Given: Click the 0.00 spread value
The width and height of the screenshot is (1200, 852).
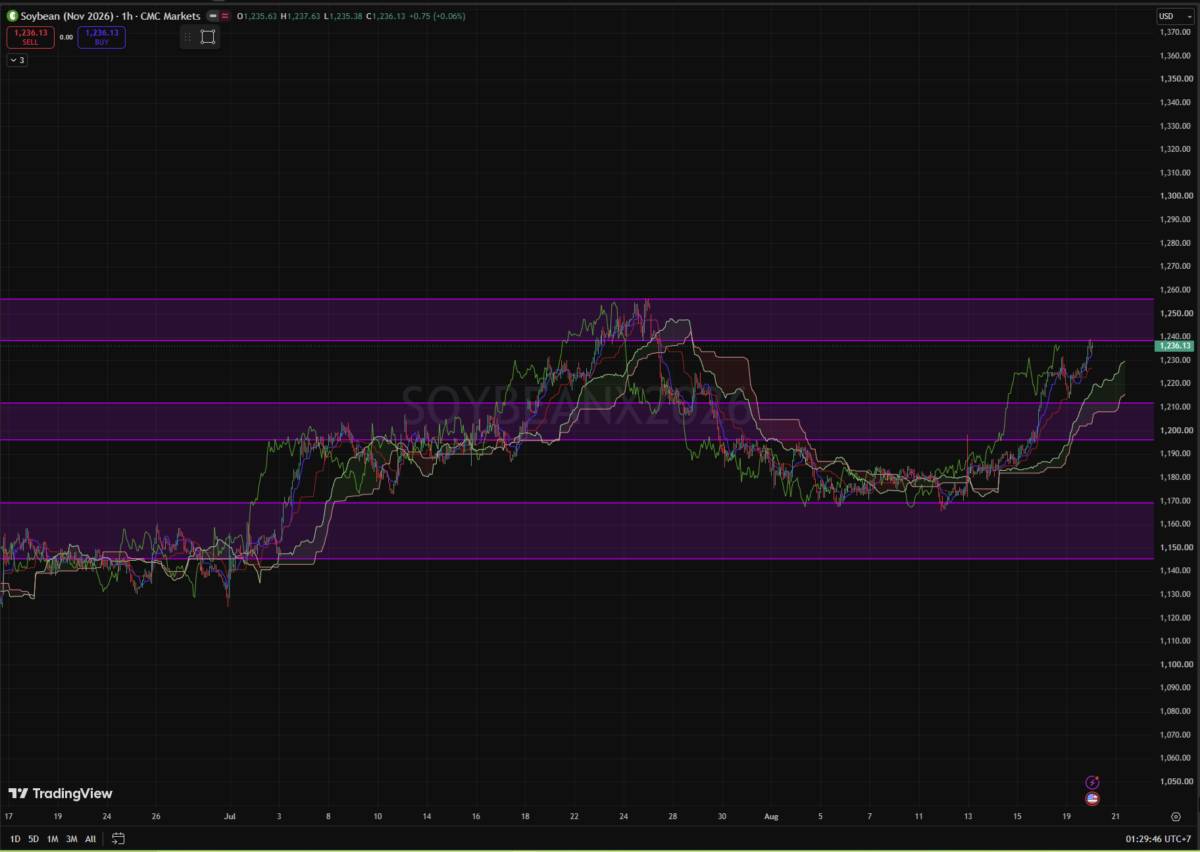Looking at the screenshot, I should 66,37.
